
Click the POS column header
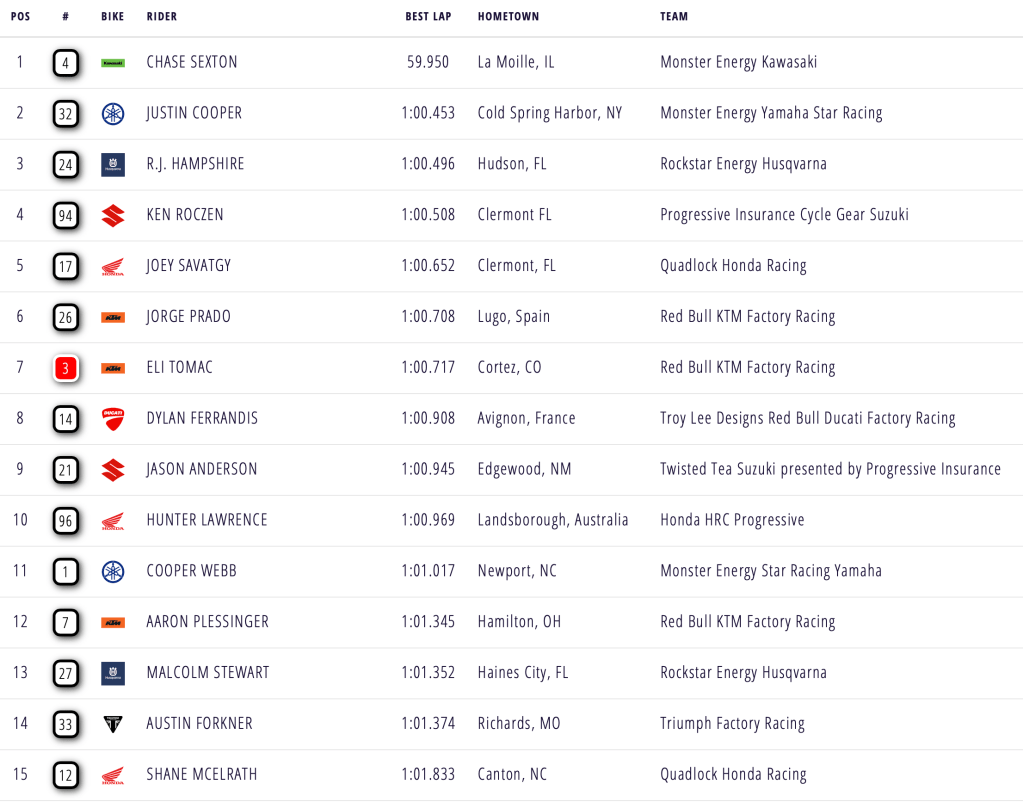click(20, 17)
